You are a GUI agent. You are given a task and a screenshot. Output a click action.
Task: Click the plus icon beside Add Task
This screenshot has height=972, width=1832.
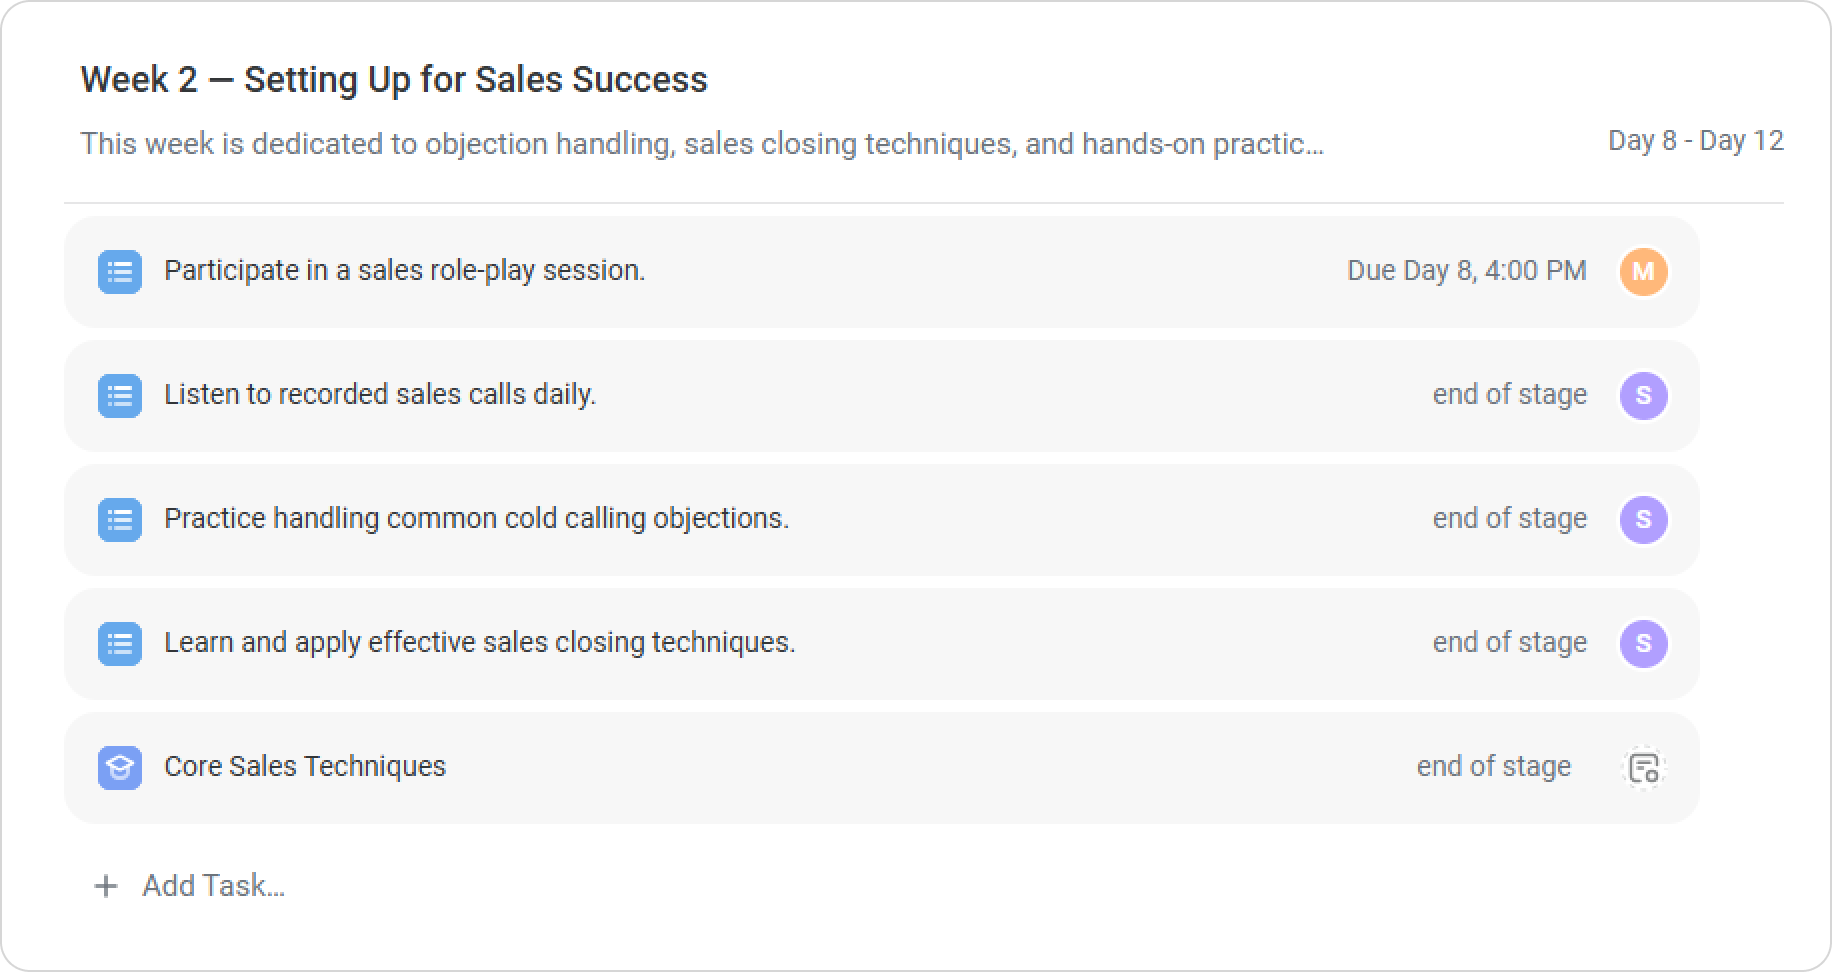point(105,886)
